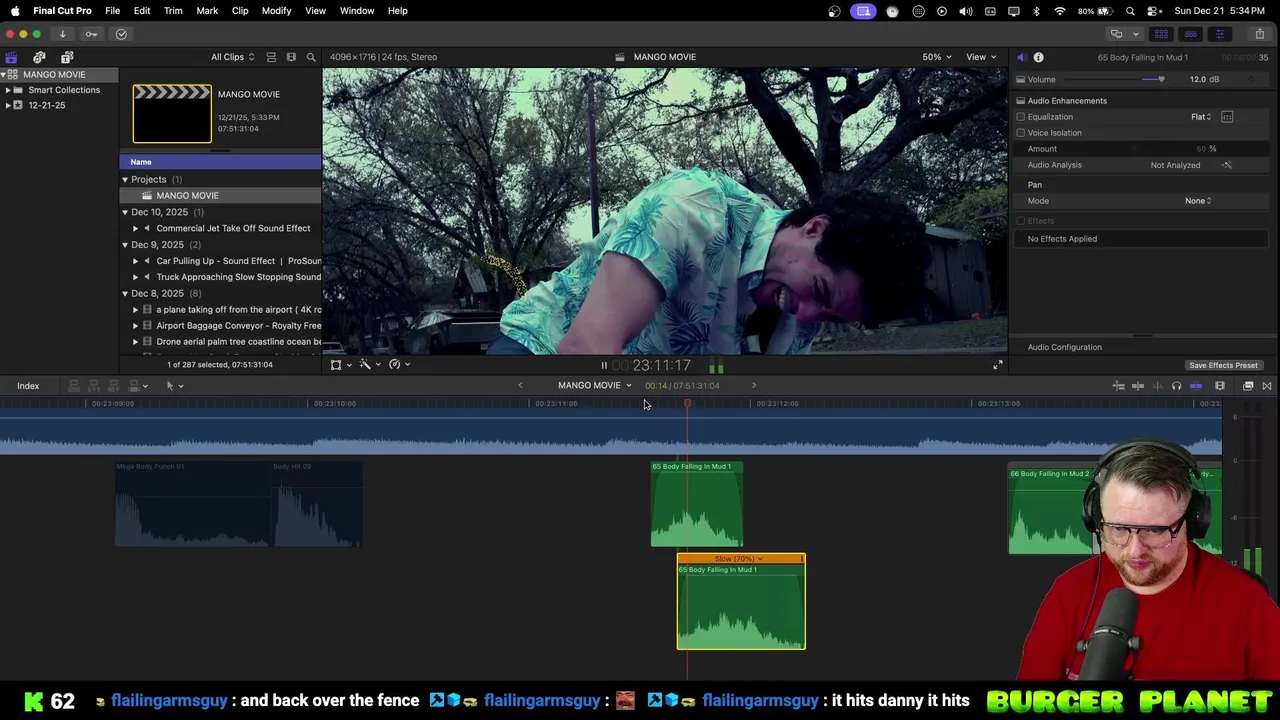Click the Audio Configuration section header
Viewport: 1280px width, 720px height.
point(1064,347)
